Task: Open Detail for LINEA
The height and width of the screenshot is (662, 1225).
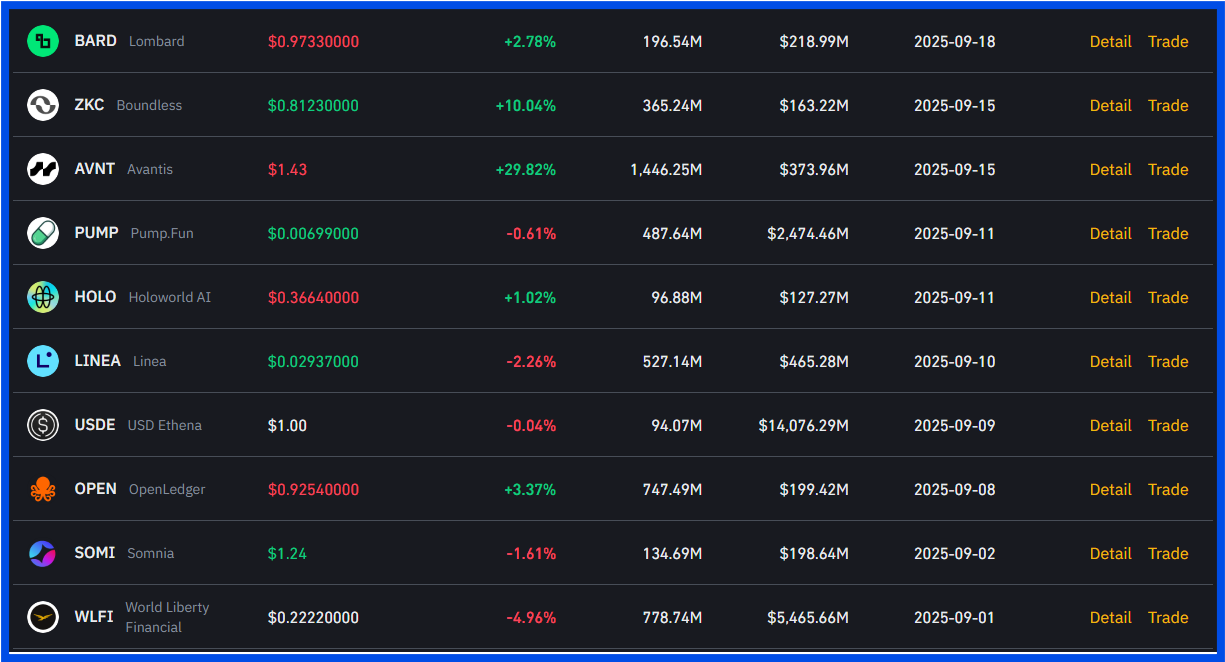Action: 1110,361
